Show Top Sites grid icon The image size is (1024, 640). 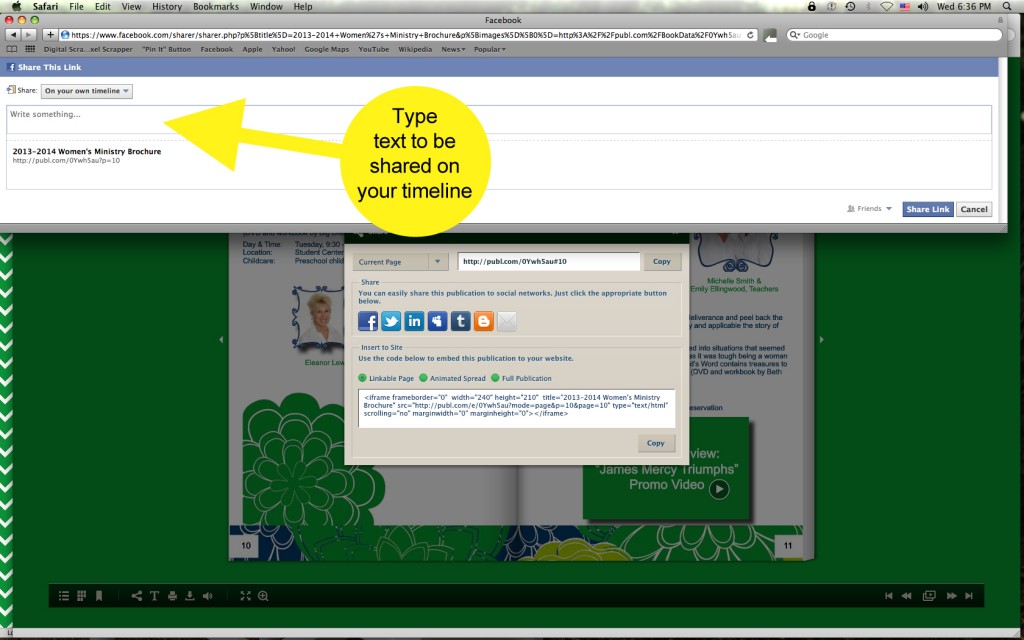pos(30,49)
